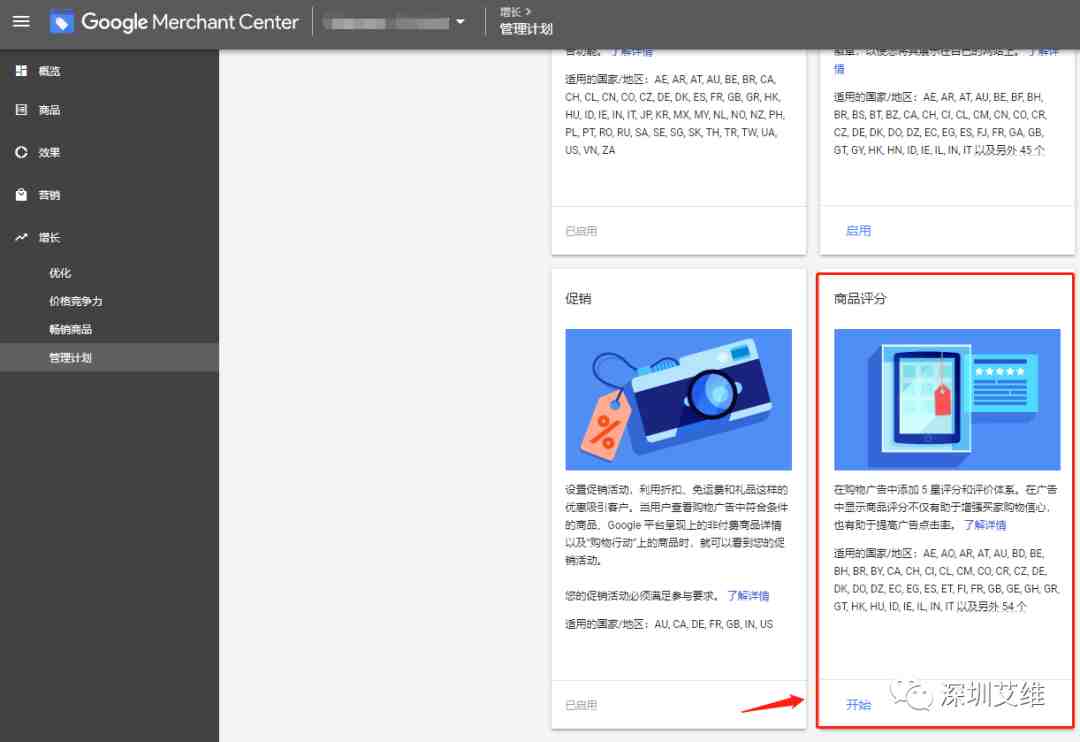Open 了解详情 link in 商品评分 card

984,525
